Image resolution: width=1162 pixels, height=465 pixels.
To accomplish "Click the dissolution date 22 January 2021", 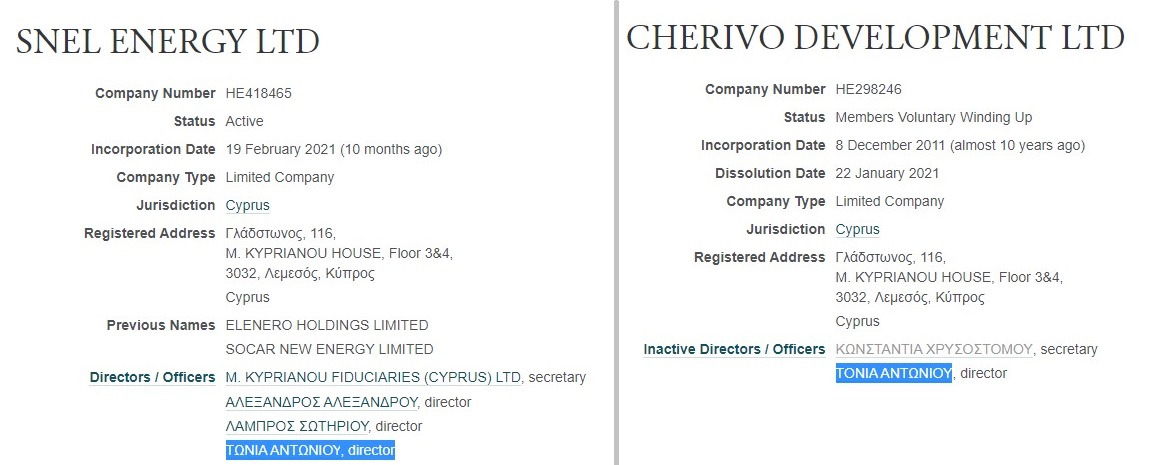I will pos(888,173).
